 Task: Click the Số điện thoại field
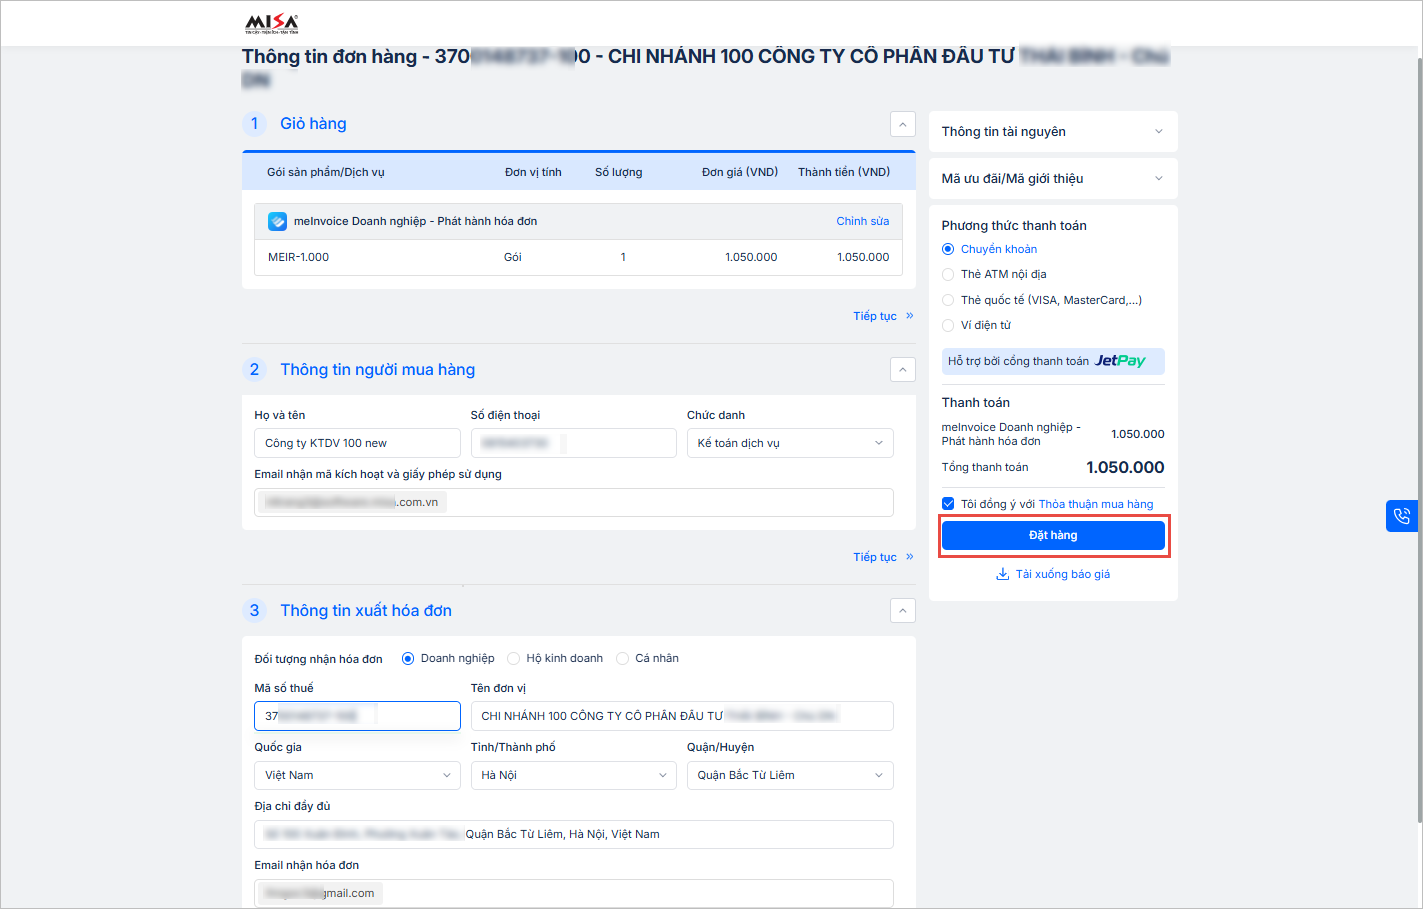click(574, 443)
